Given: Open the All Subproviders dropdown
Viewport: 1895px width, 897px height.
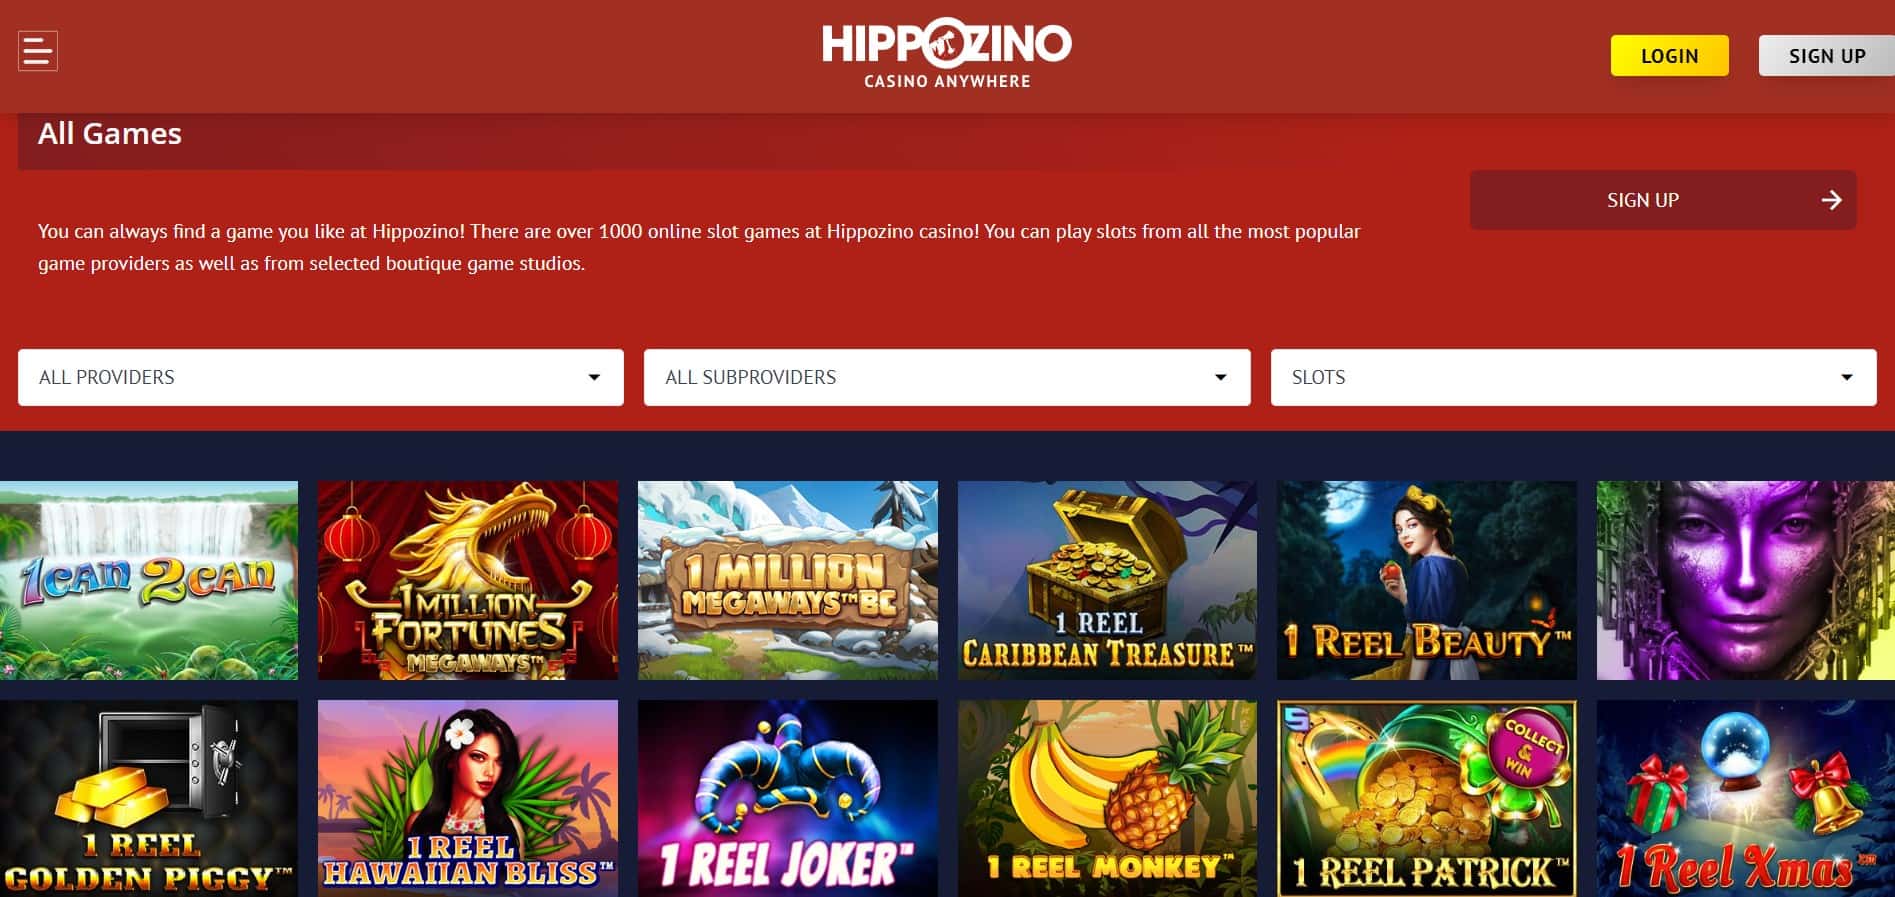Looking at the screenshot, I should click(x=947, y=377).
